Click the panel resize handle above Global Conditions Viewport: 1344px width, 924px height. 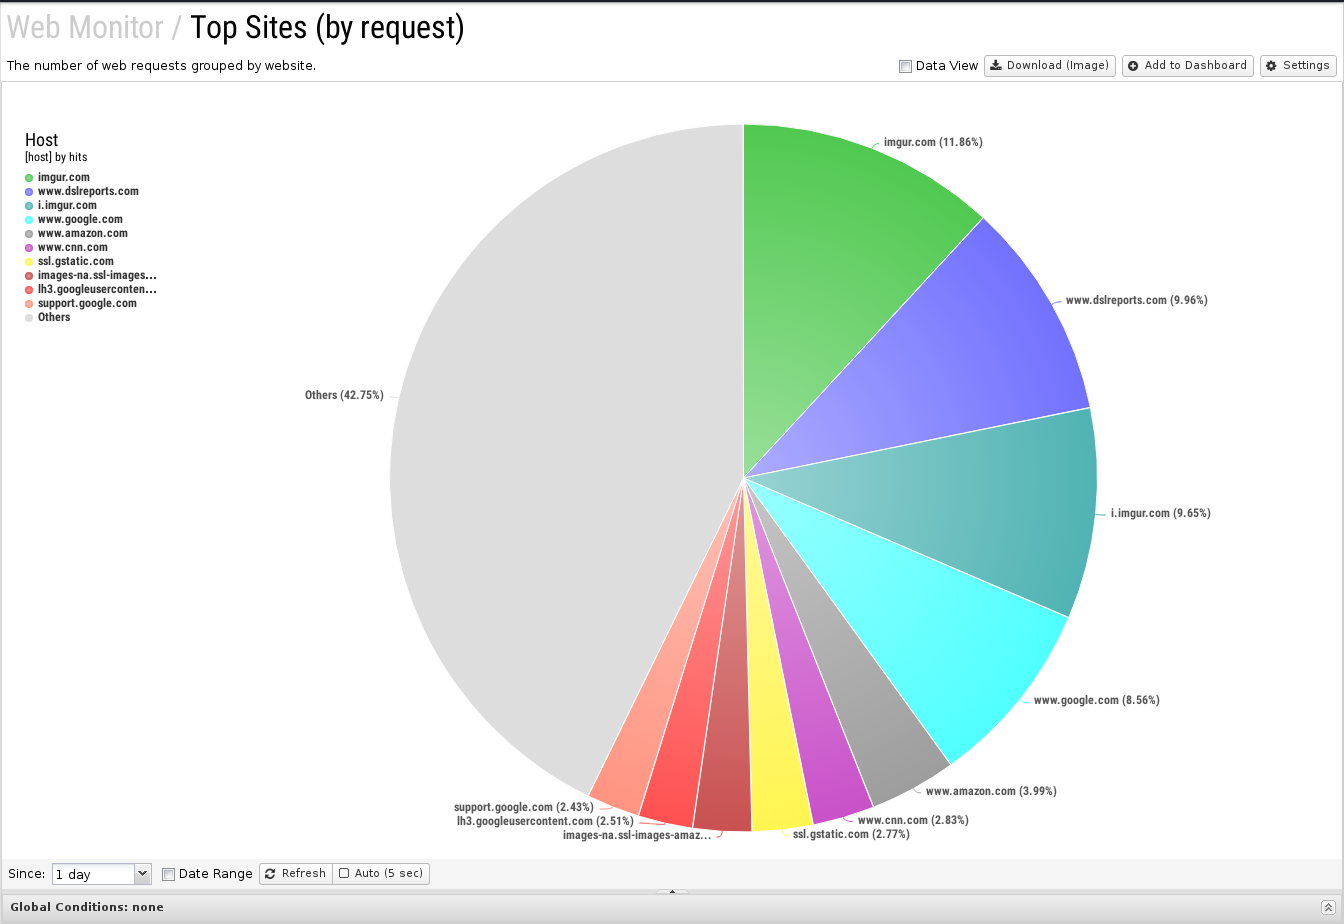tap(672, 891)
